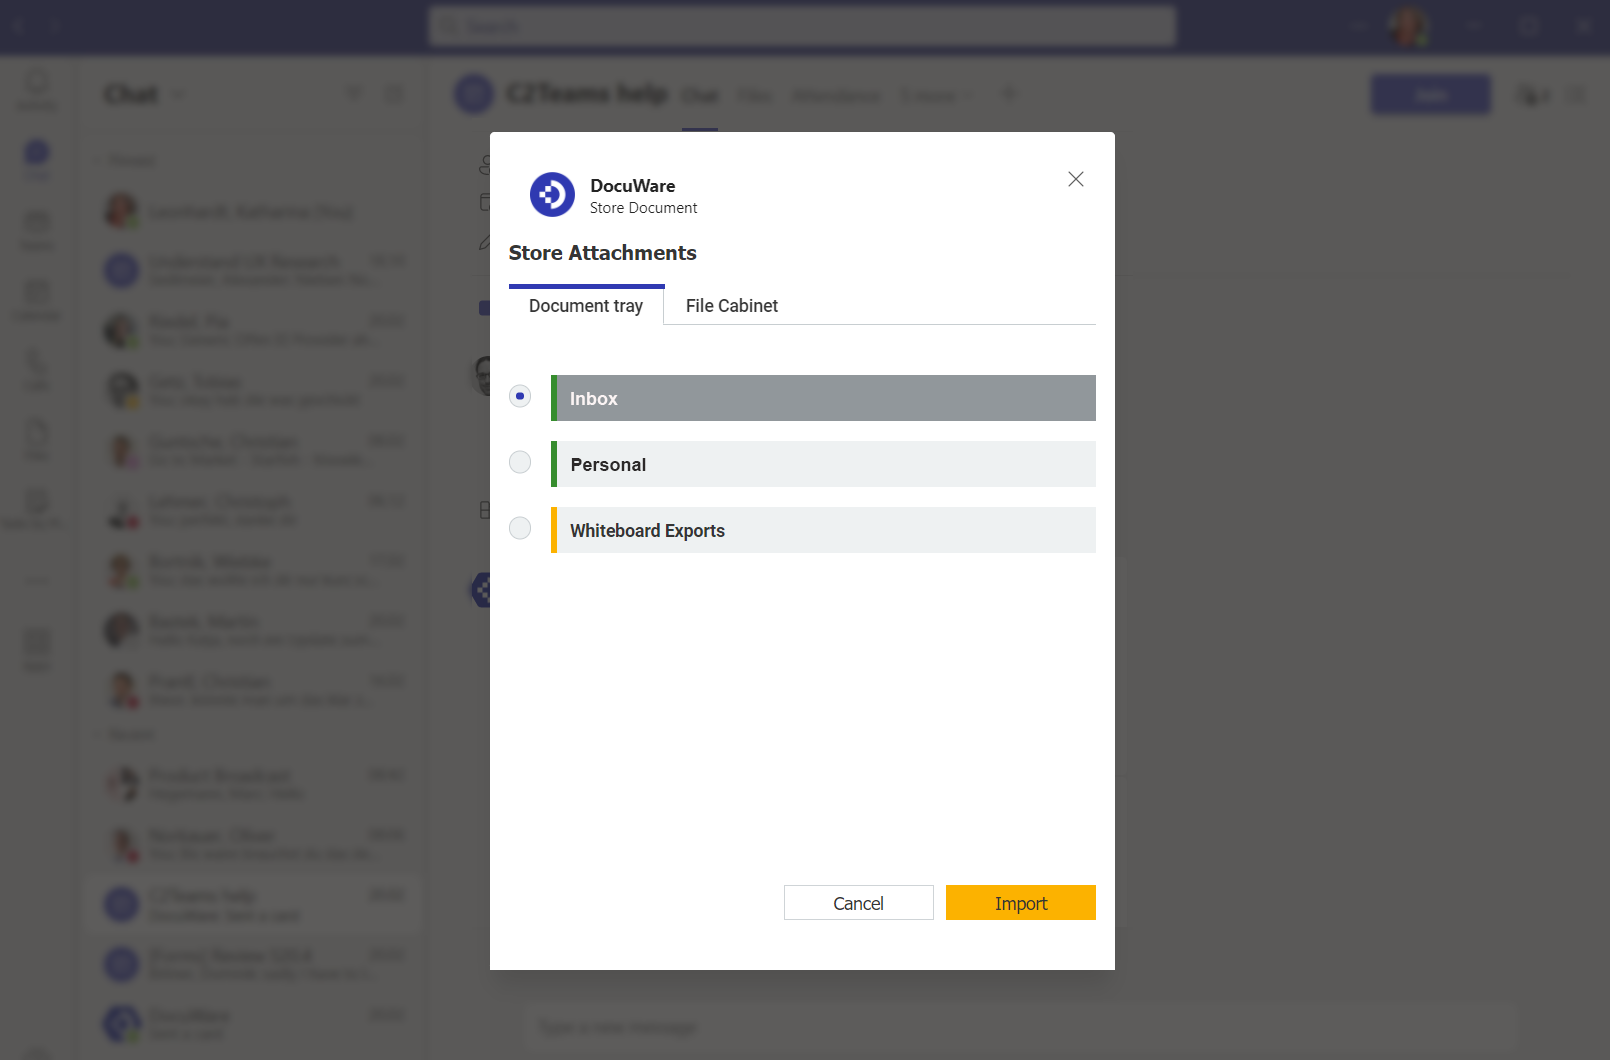Click the Store Document subtitle text
This screenshot has width=1610, height=1060.
(x=643, y=208)
